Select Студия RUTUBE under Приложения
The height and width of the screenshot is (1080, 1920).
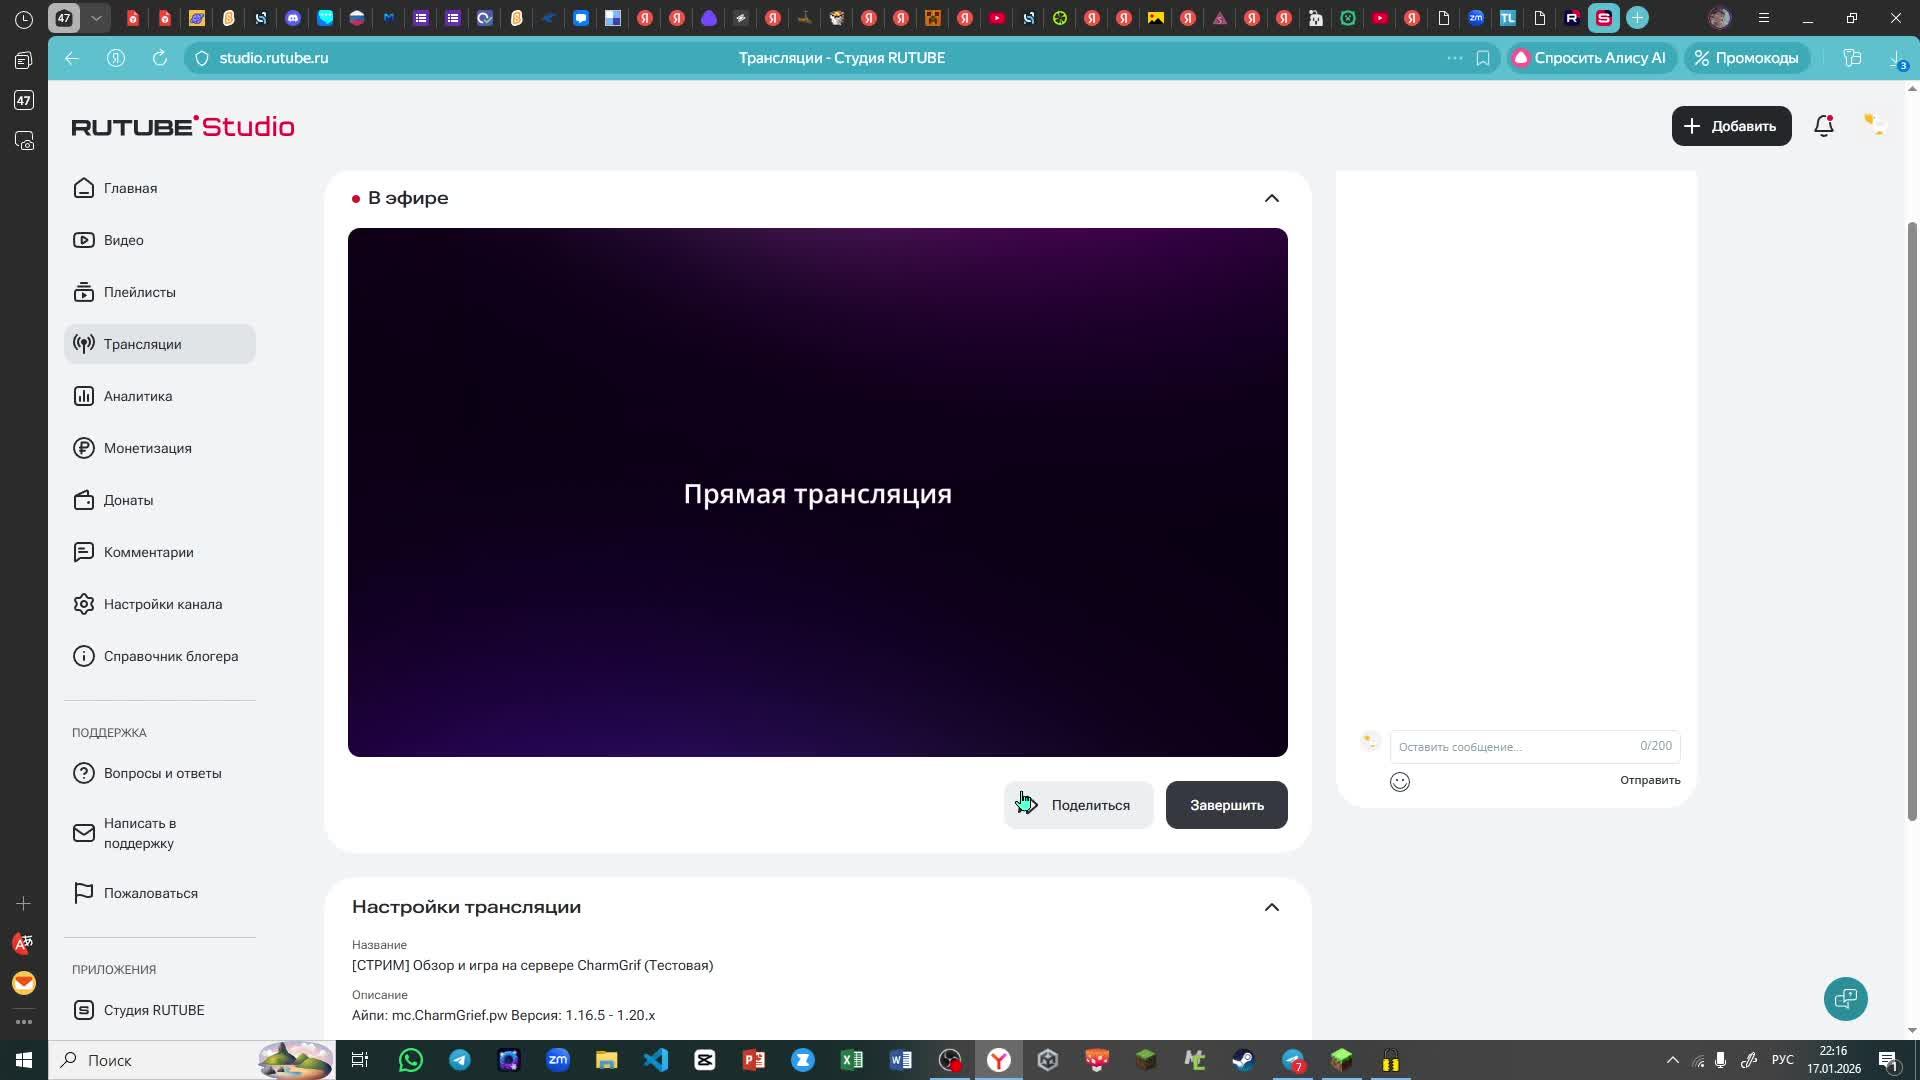[x=154, y=1010]
